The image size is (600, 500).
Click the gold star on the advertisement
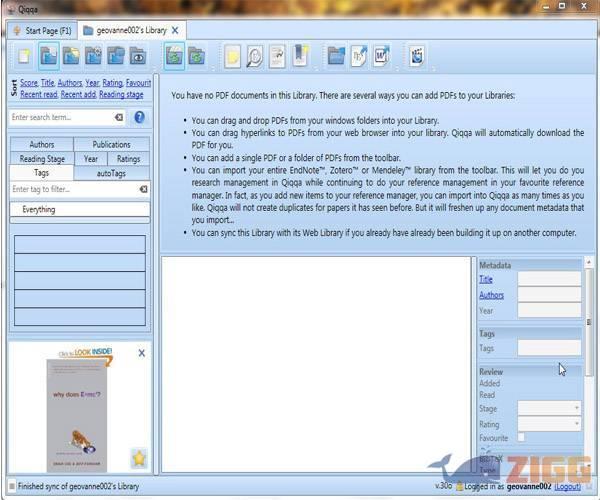pos(139,458)
